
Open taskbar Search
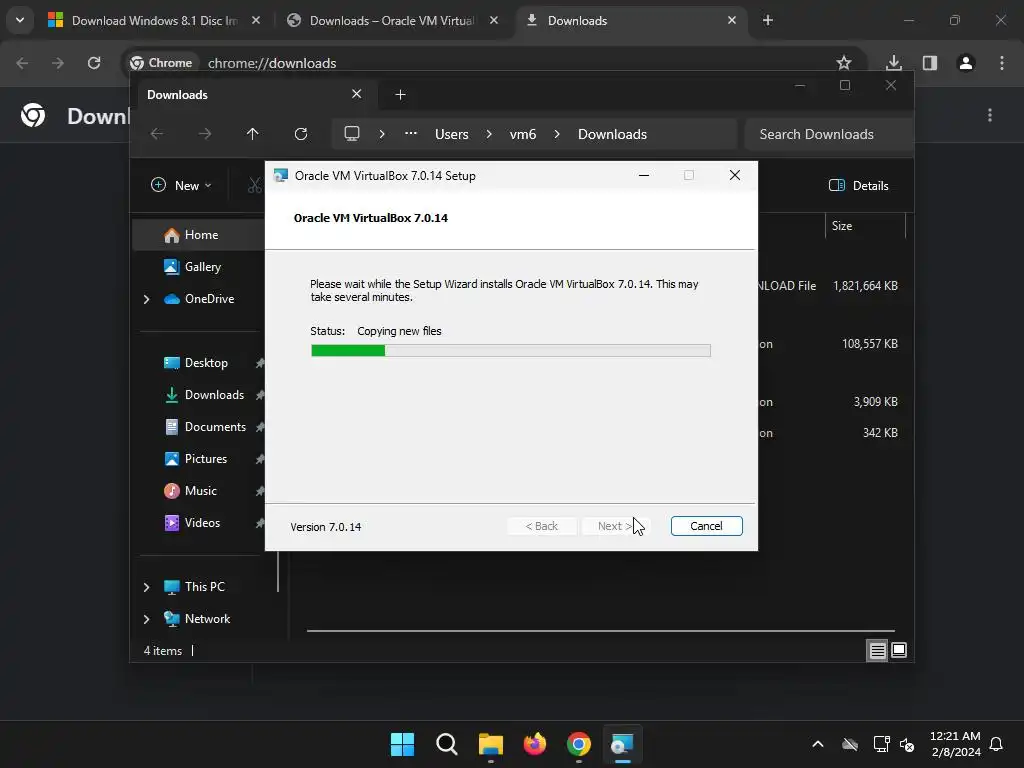(x=447, y=744)
